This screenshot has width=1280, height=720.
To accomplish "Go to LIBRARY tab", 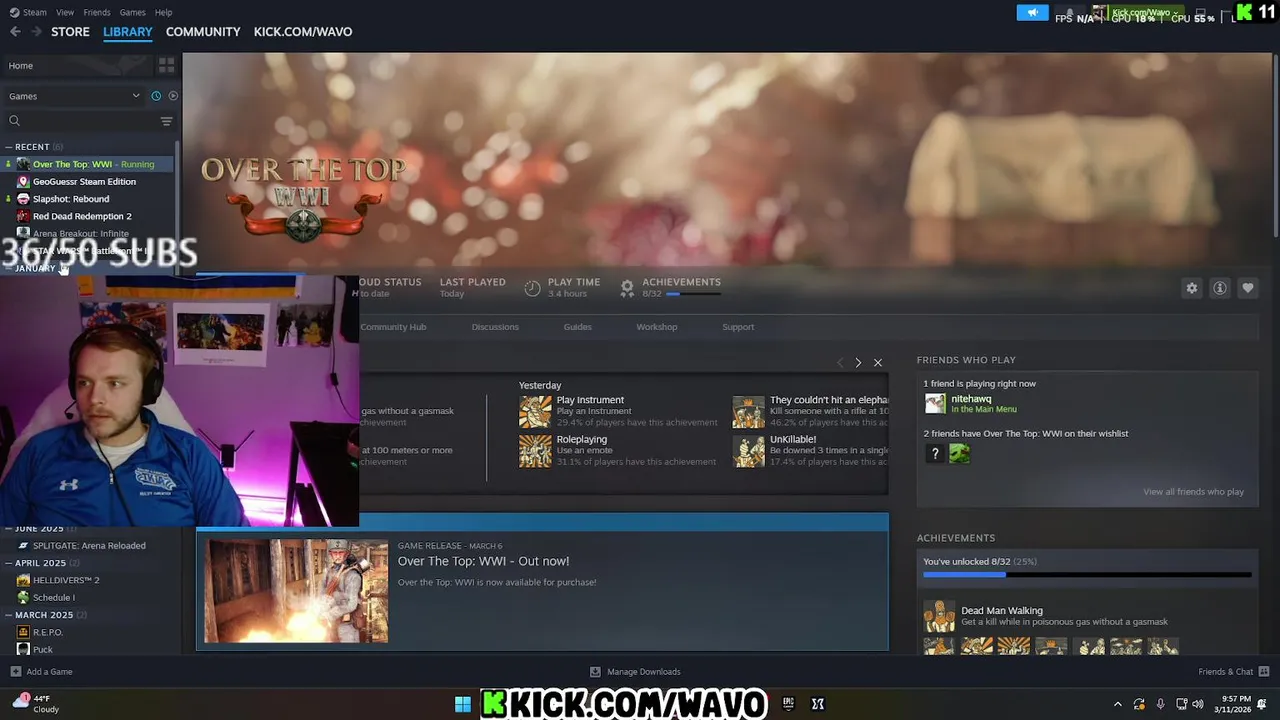I will (128, 32).
